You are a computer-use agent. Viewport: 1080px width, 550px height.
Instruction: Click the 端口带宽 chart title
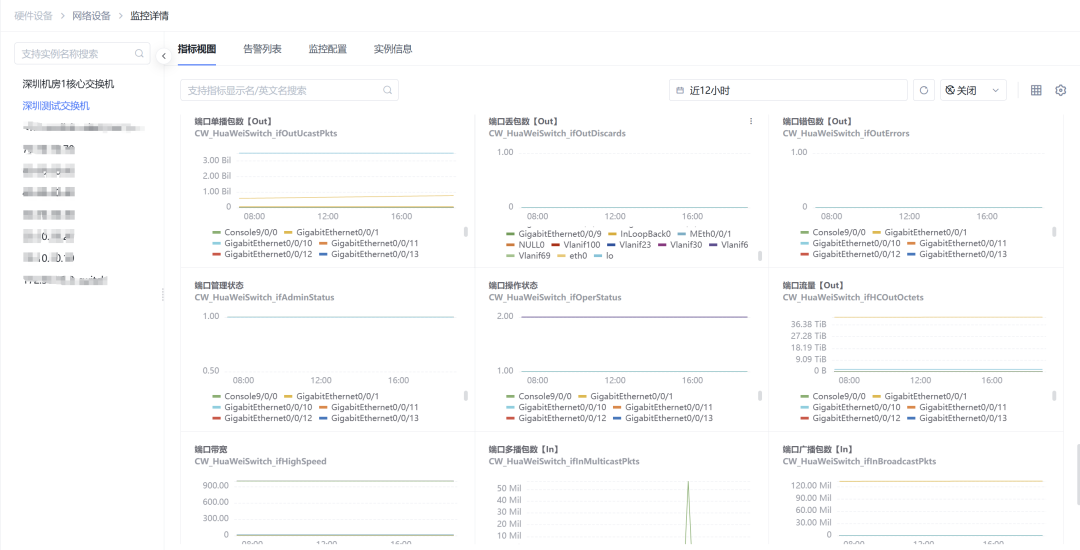point(209,449)
